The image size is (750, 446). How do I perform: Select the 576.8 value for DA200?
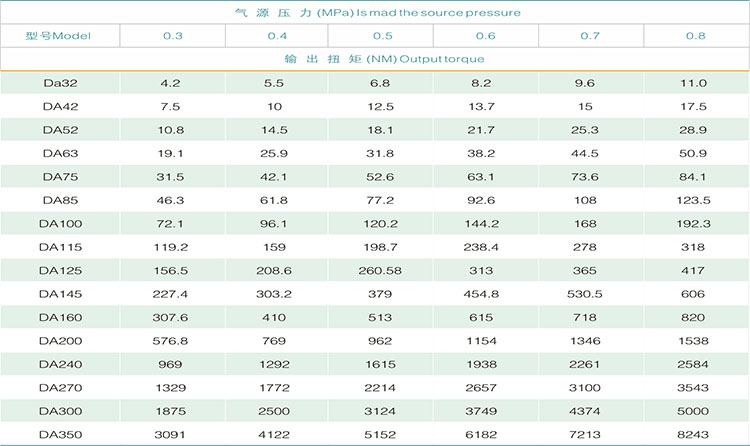pos(171,341)
